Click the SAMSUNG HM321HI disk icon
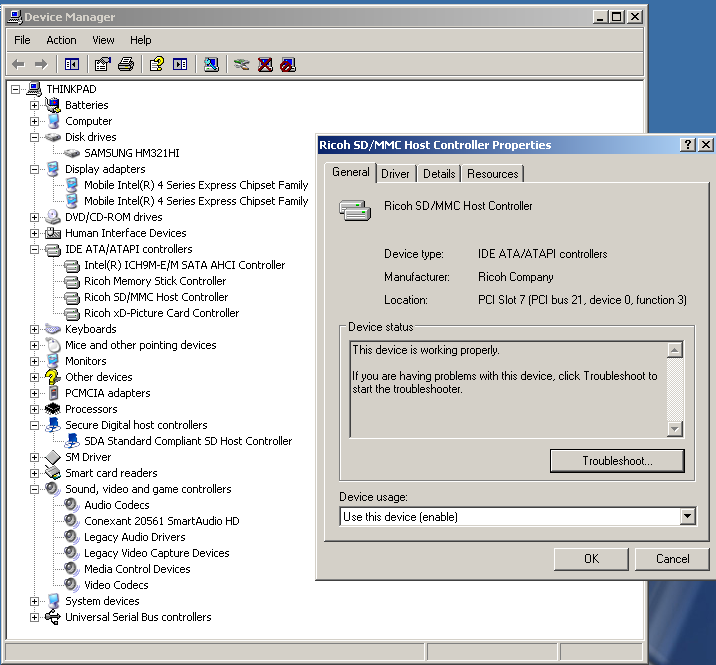The image size is (716, 665). 72,153
